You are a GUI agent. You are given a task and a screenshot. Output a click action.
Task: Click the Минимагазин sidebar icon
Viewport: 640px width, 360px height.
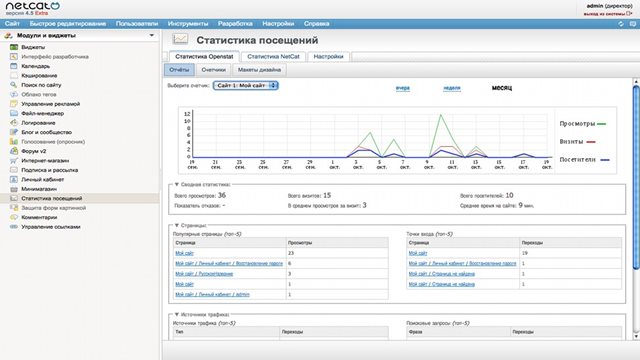pyautogui.click(x=14, y=189)
